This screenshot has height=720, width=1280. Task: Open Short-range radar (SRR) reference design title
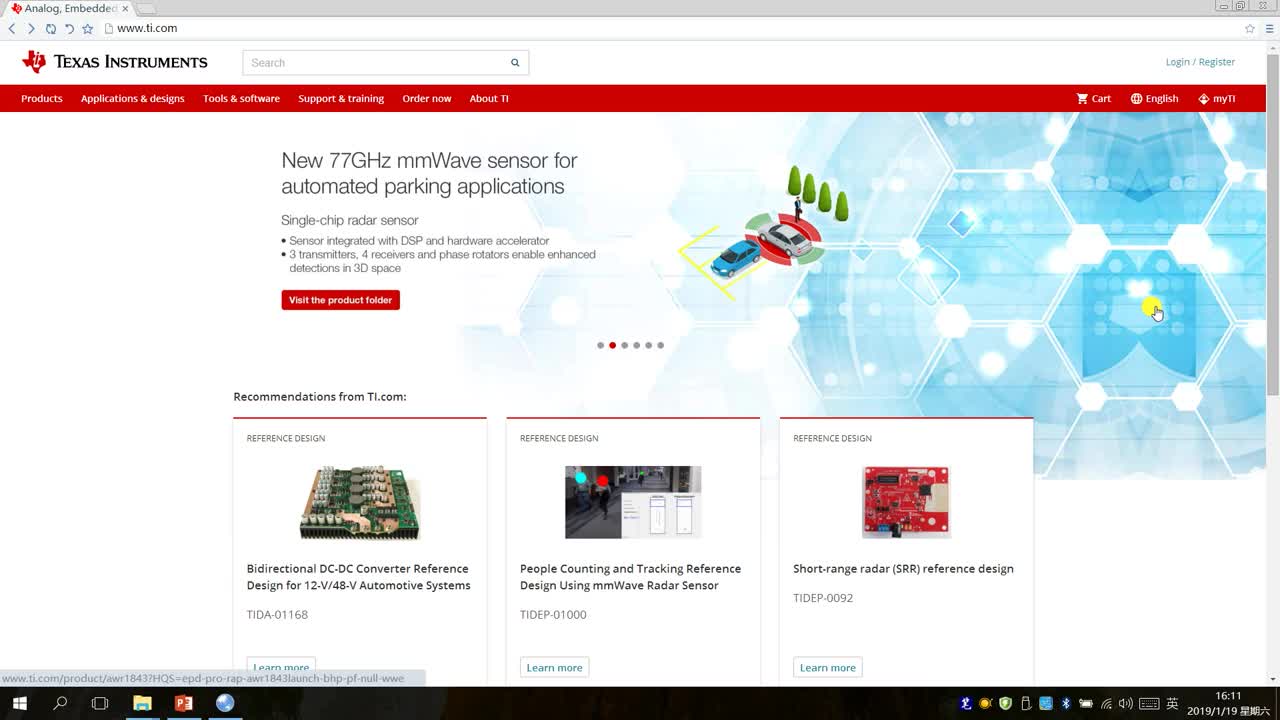[903, 569]
